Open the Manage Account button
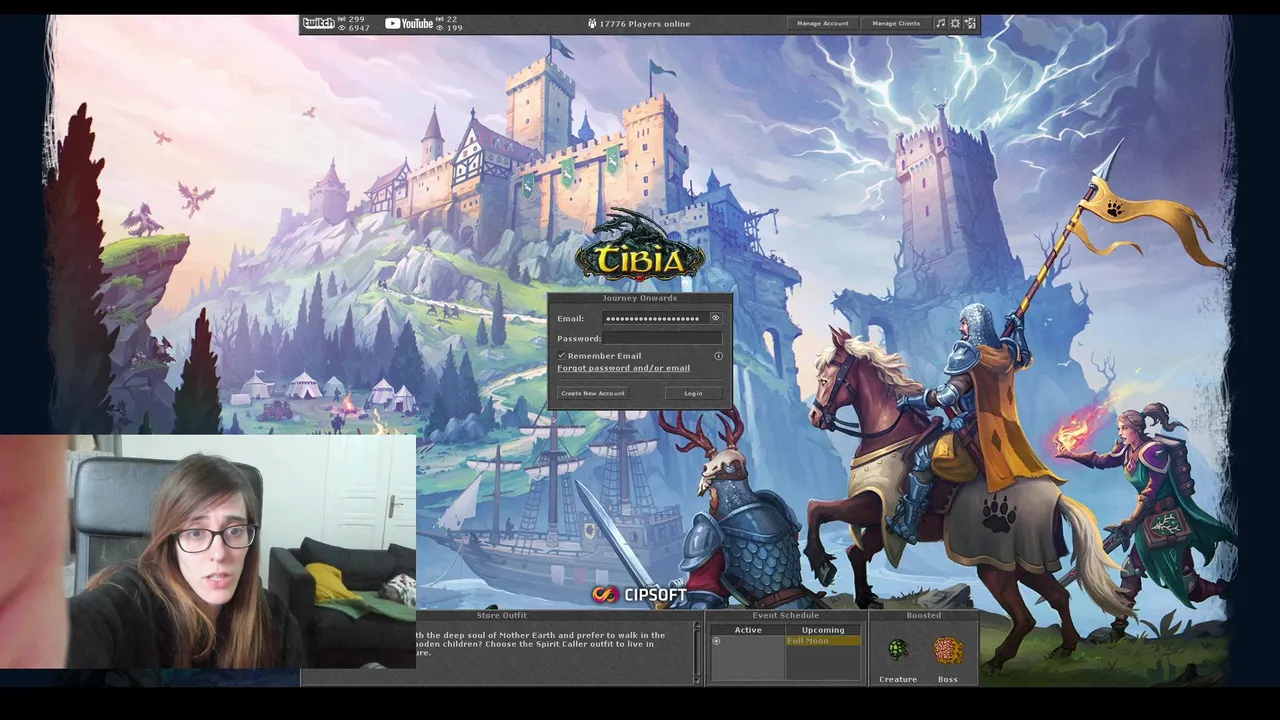Viewport: 1280px width, 720px height. 822,23
